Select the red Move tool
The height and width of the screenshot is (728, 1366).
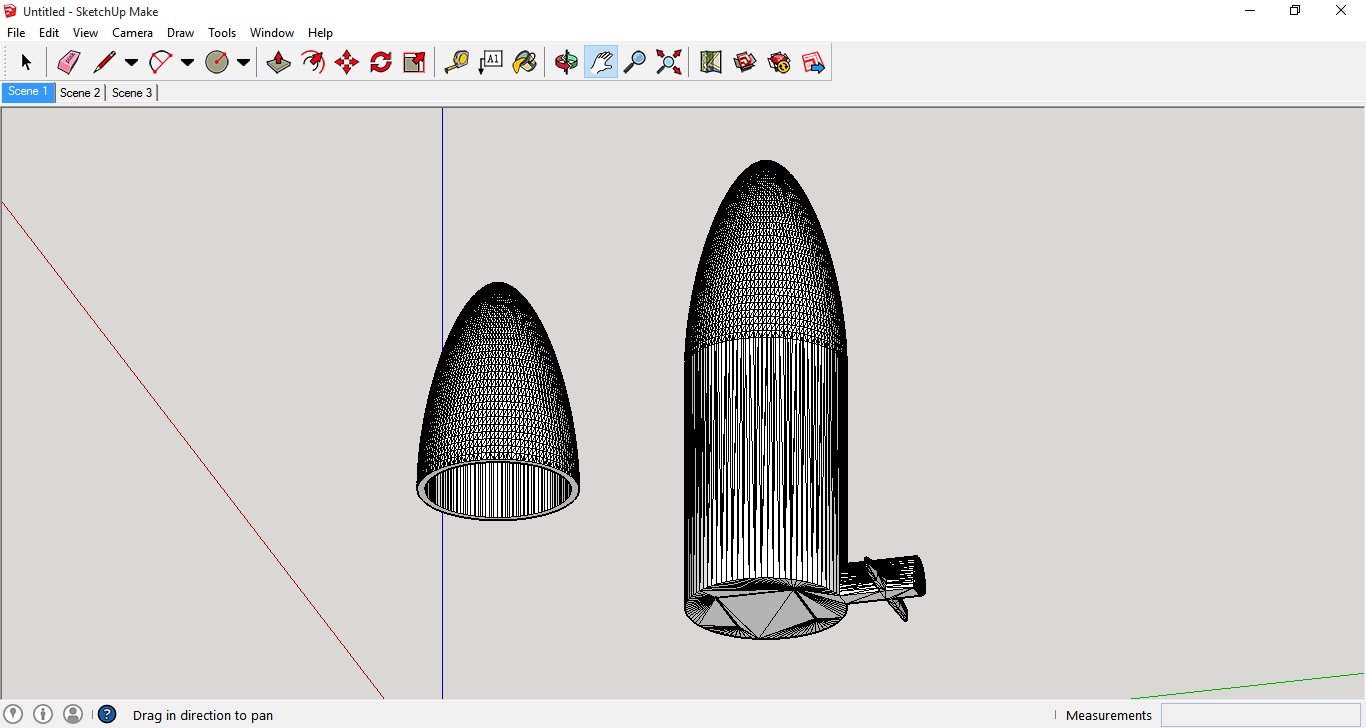click(x=347, y=62)
